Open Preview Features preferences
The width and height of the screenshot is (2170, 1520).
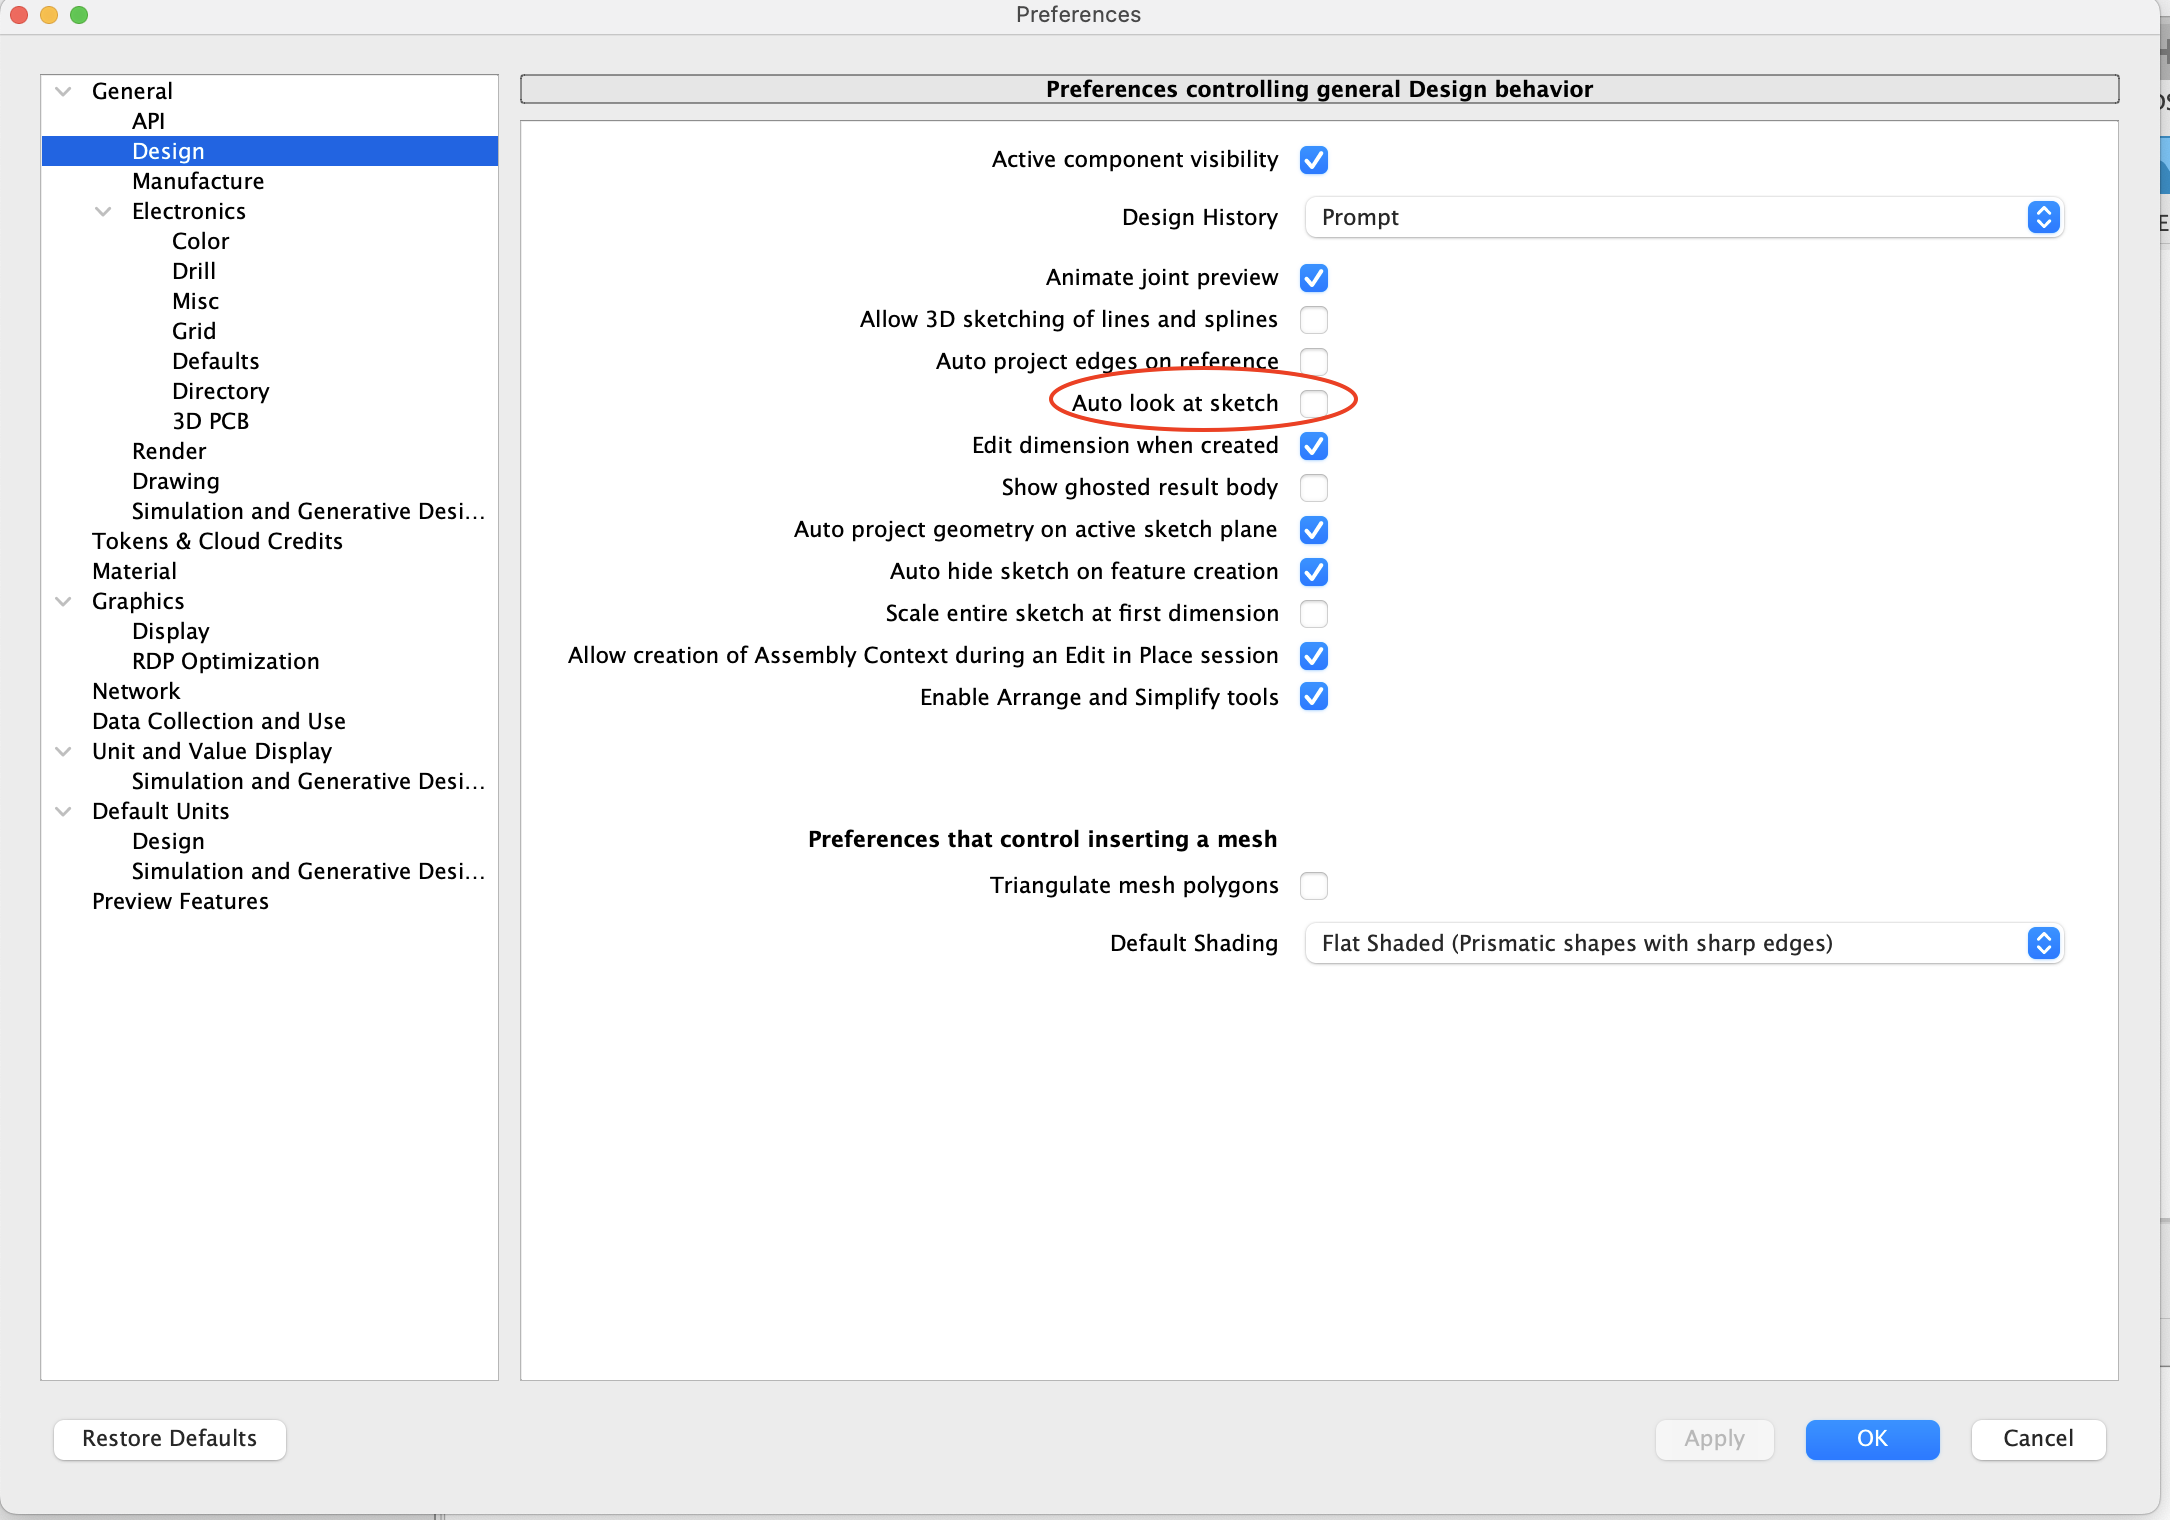pyautogui.click(x=180, y=902)
